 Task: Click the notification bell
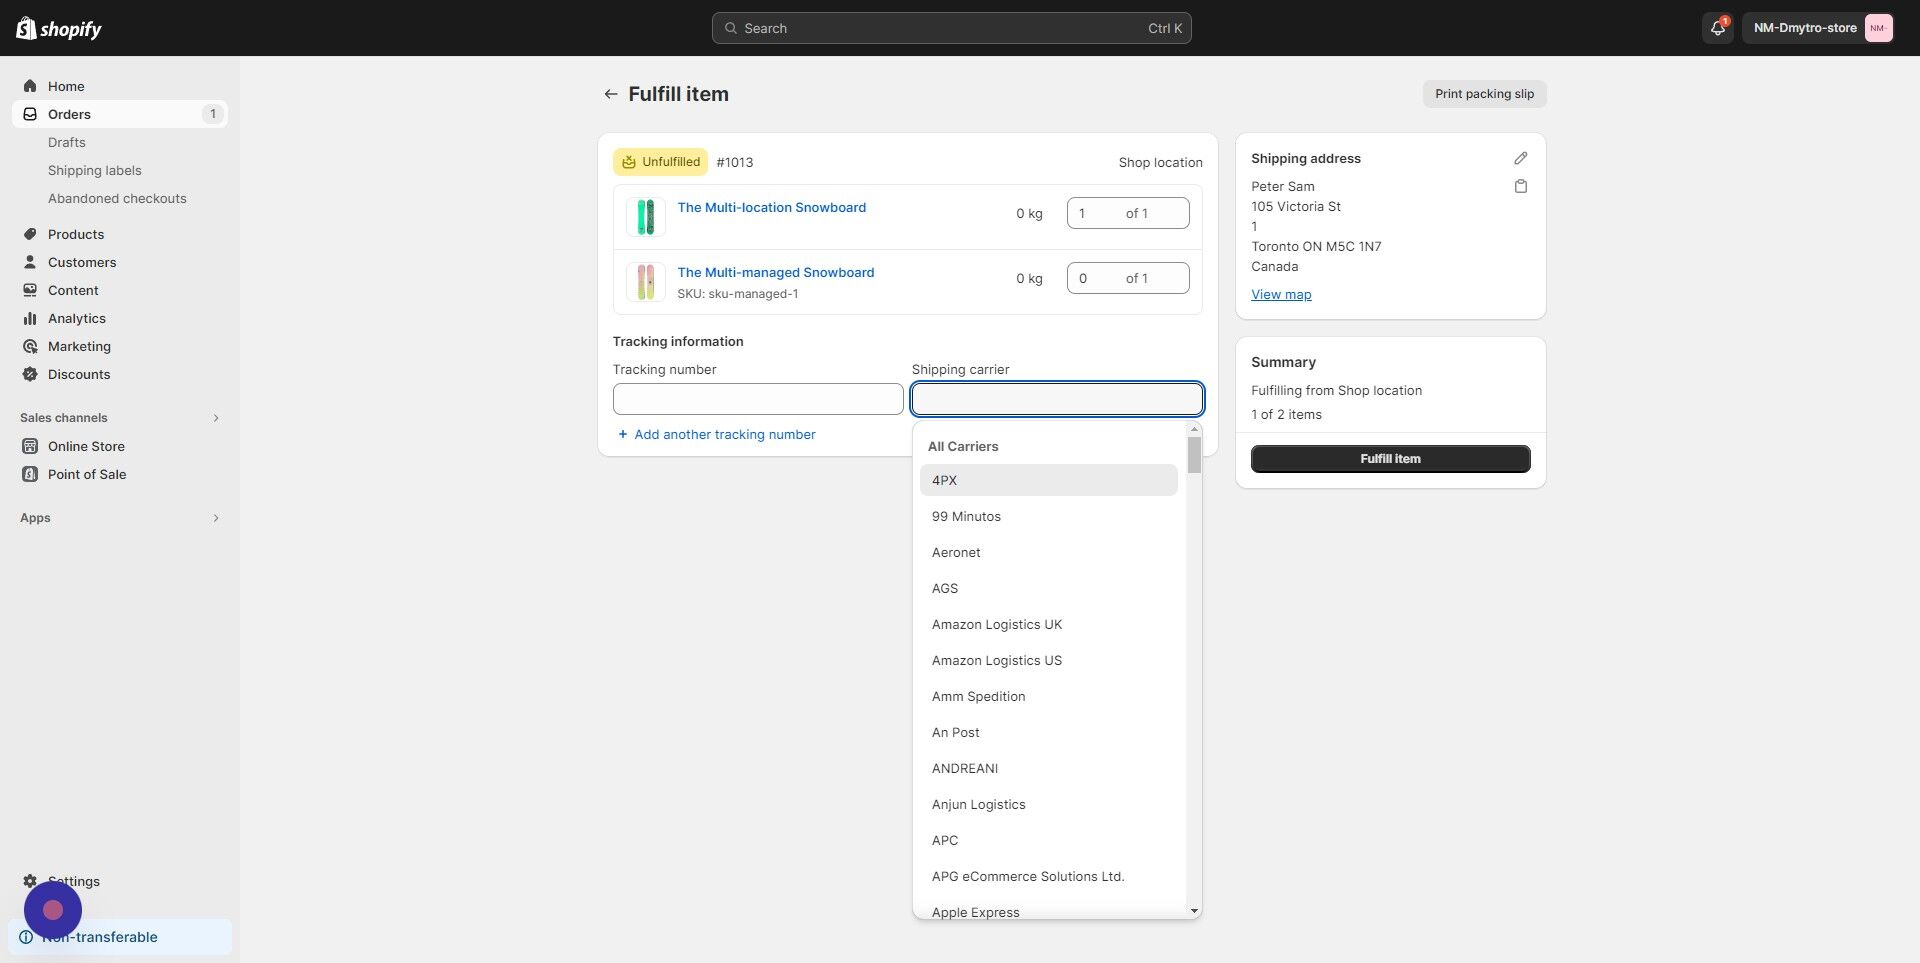point(1717,28)
